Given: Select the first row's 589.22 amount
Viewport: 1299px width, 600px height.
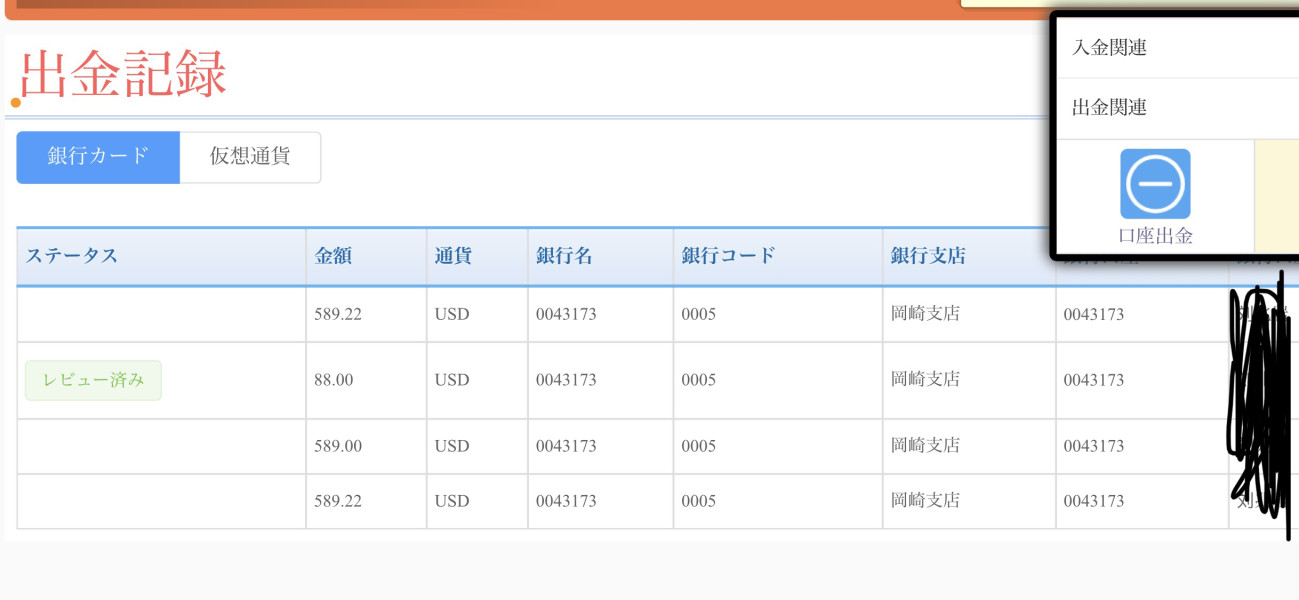Looking at the screenshot, I should coord(338,314).
